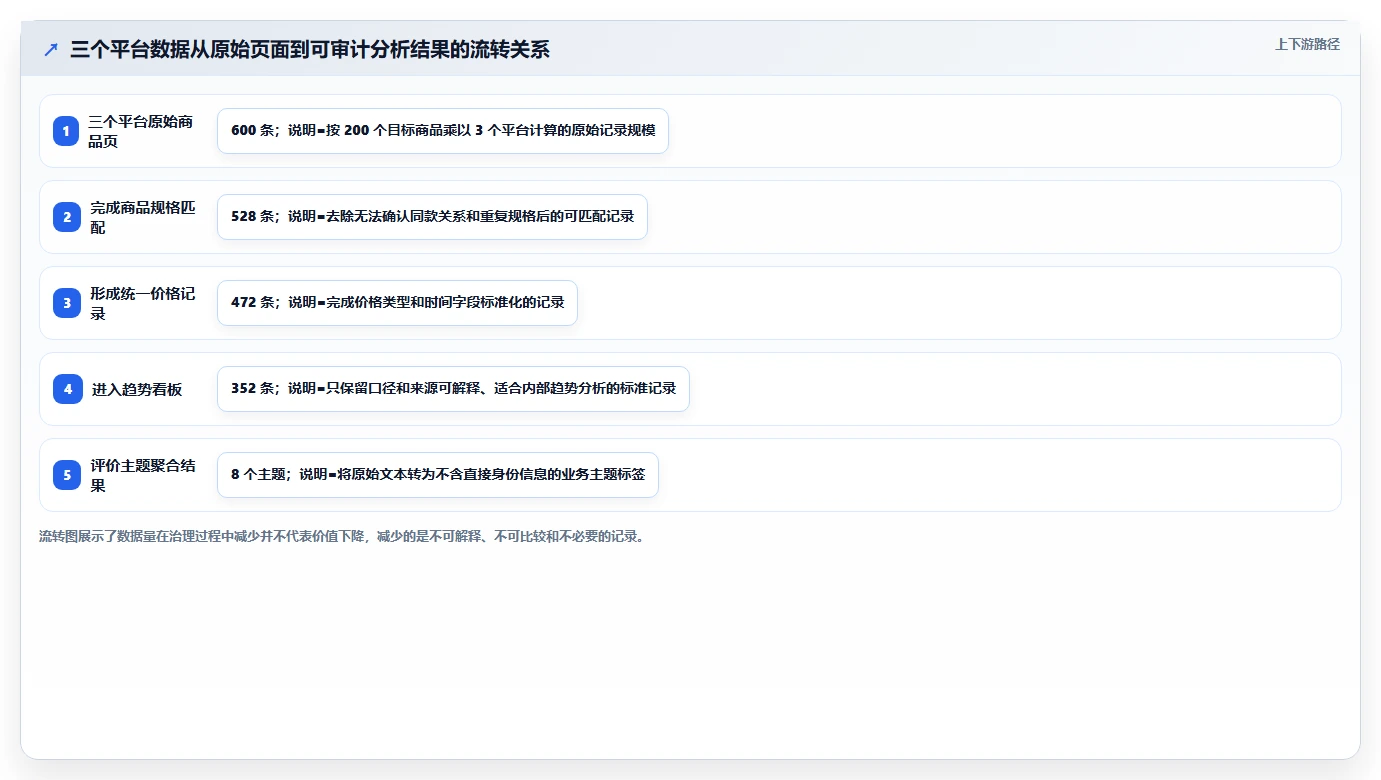The height and width of the screenshot is (780, 1381).
Task: Select the step 5 number badge
Action: [x=67, y=475]
